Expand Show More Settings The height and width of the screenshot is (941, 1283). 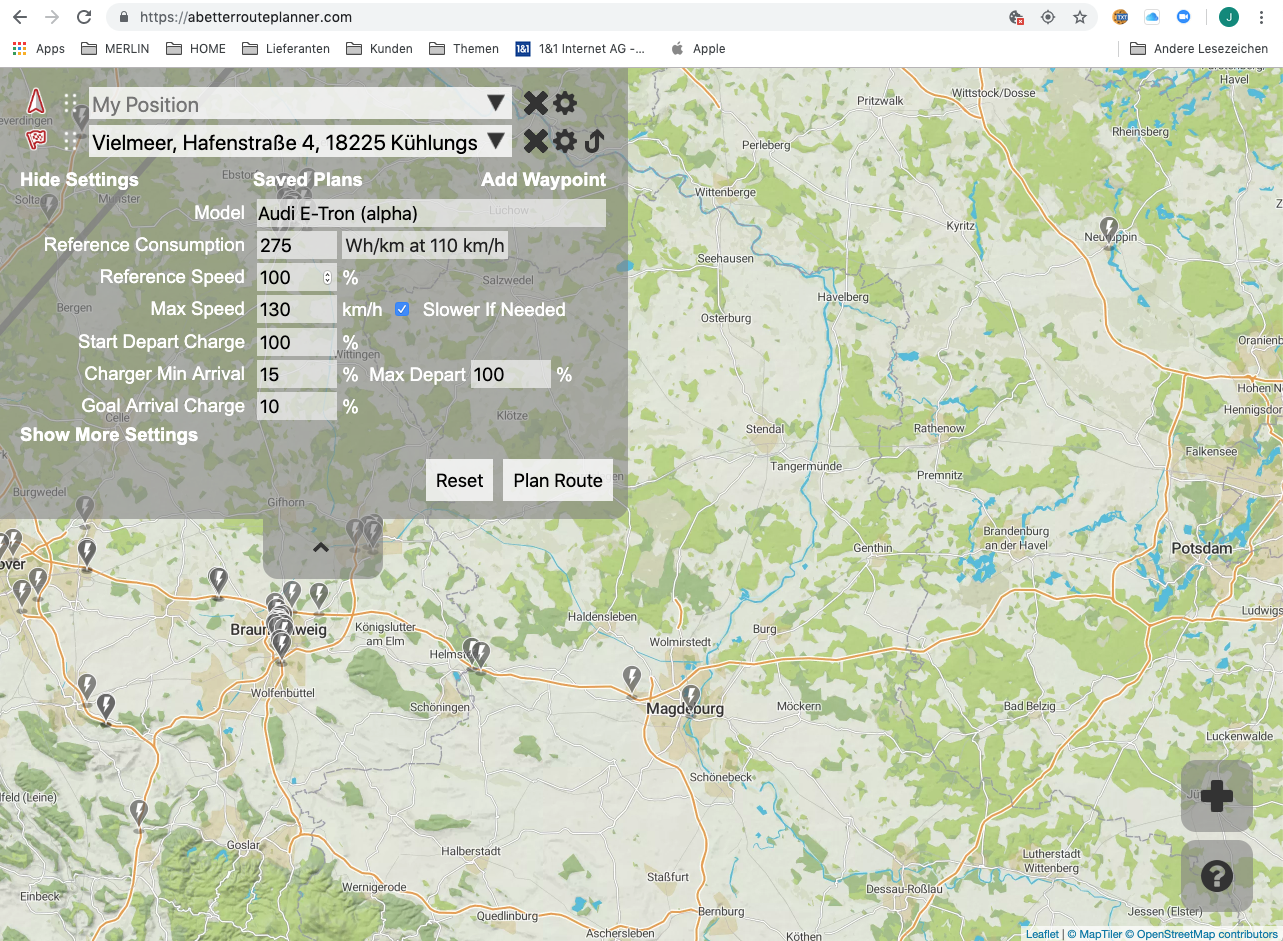coord(109,435)
